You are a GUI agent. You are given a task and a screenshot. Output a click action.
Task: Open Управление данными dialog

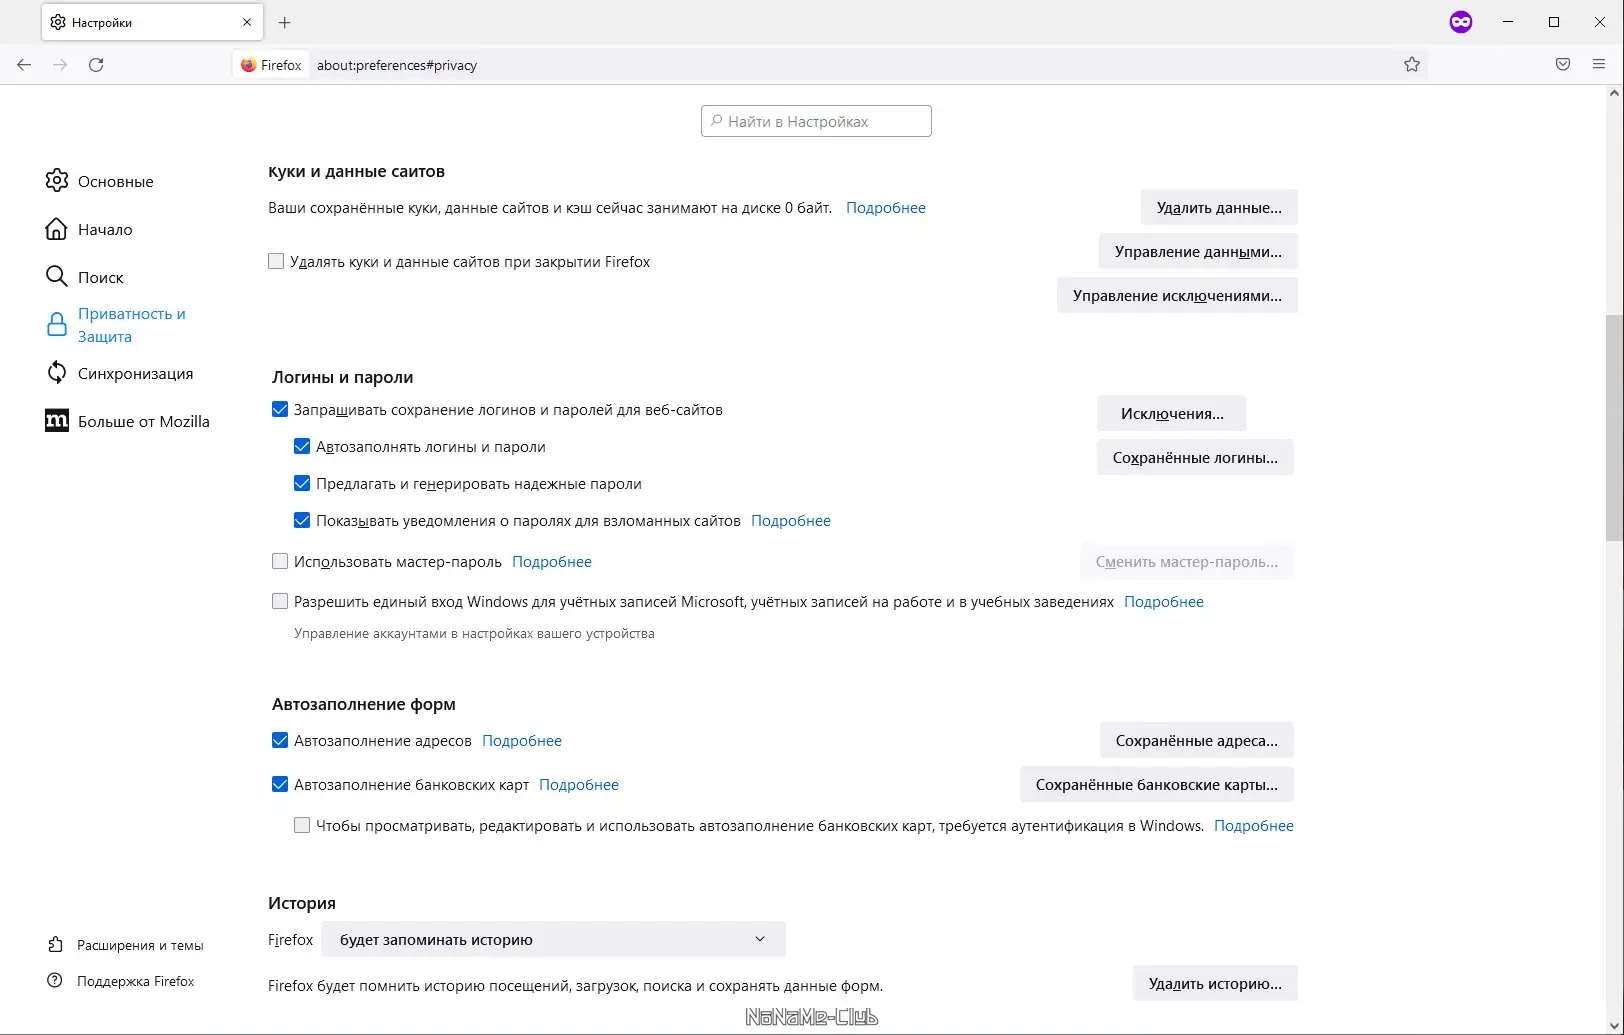1198,252
